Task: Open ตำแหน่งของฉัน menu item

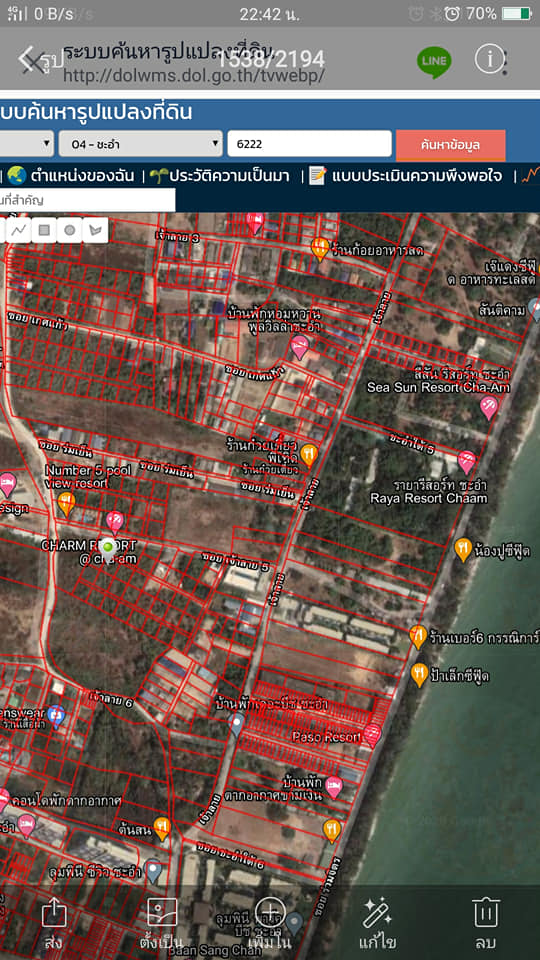Action: 82,176
